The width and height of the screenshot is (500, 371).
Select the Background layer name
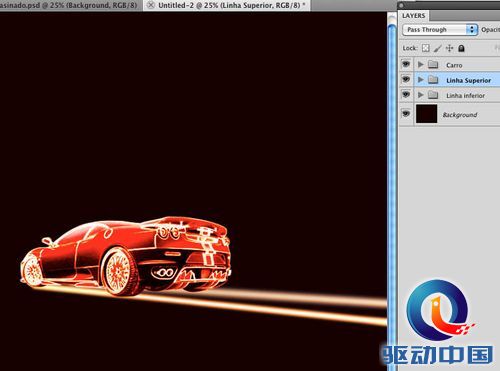tap(460, 115)
